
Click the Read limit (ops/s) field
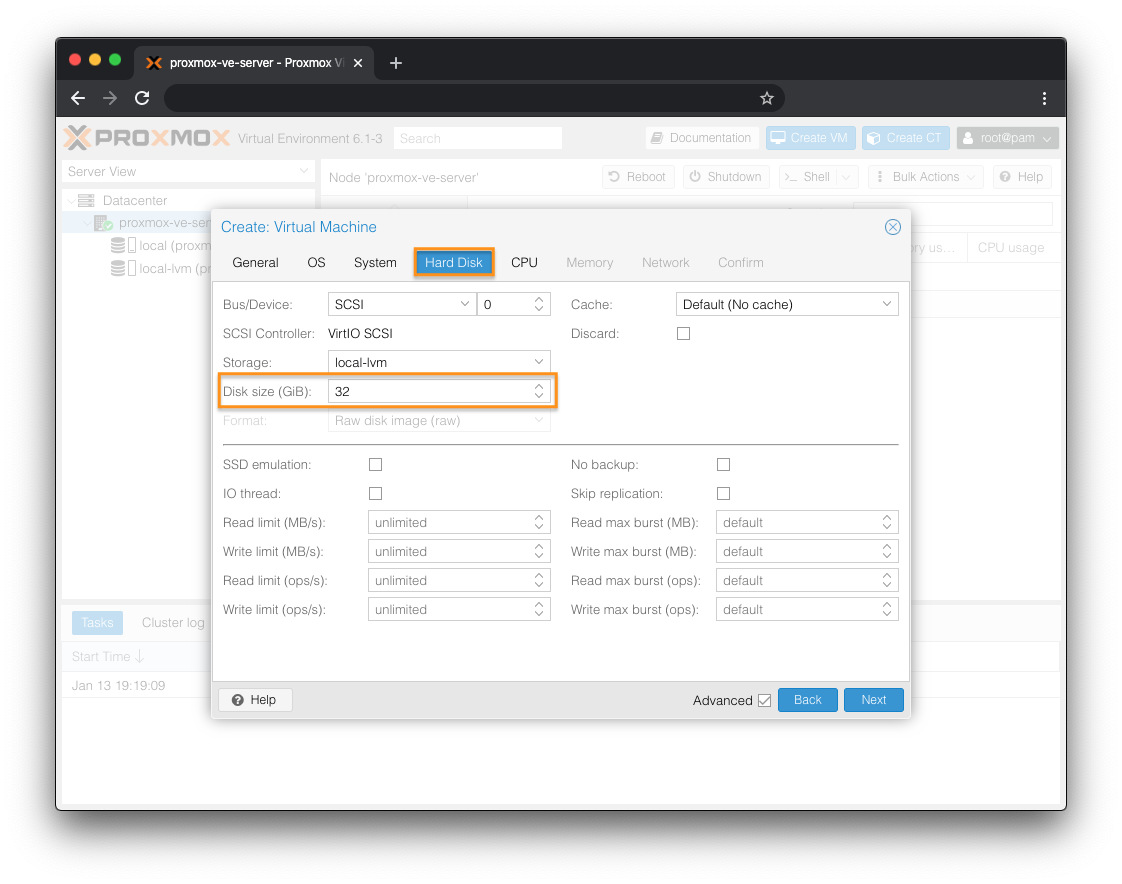pos(459,581)
